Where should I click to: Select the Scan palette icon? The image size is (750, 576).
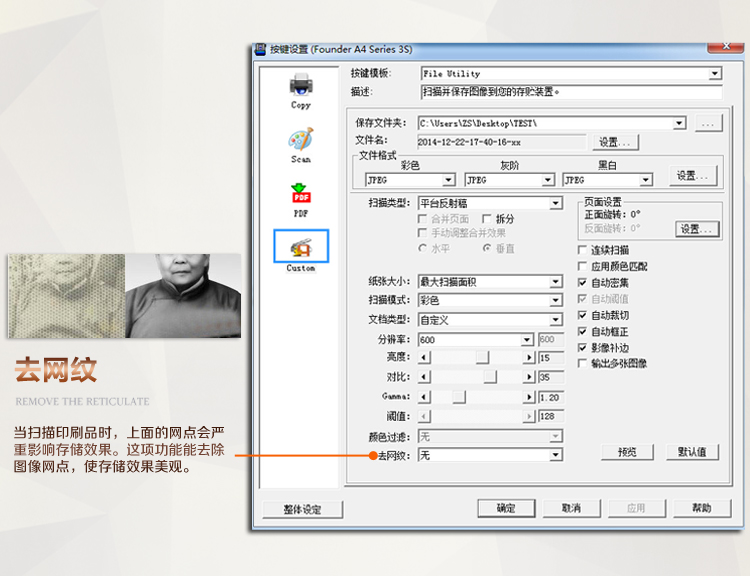point(301,140)
